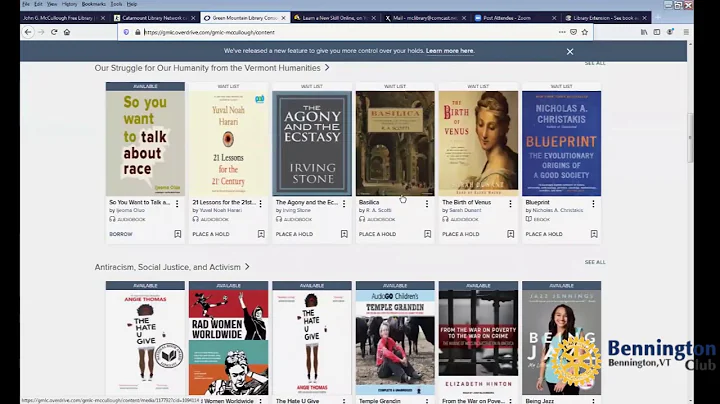Place a hold on Basilica

click(x=377, y=234)
